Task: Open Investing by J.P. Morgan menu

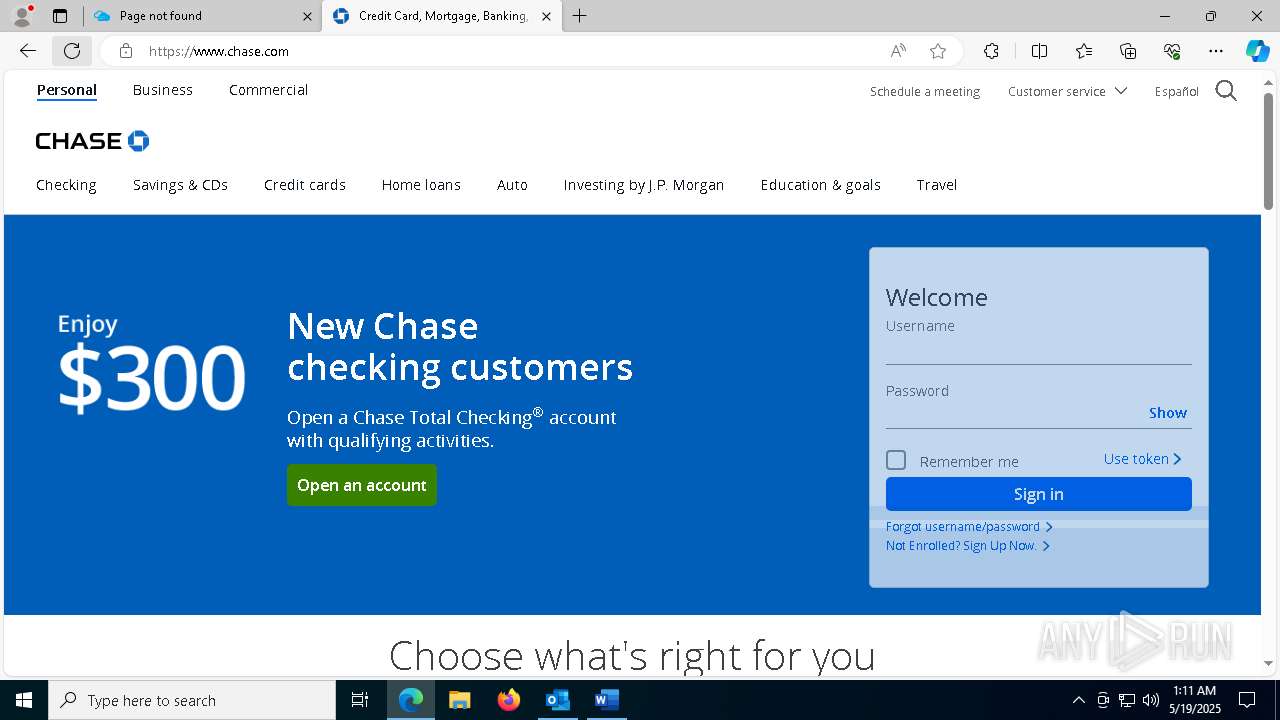Action: (644, 185)
